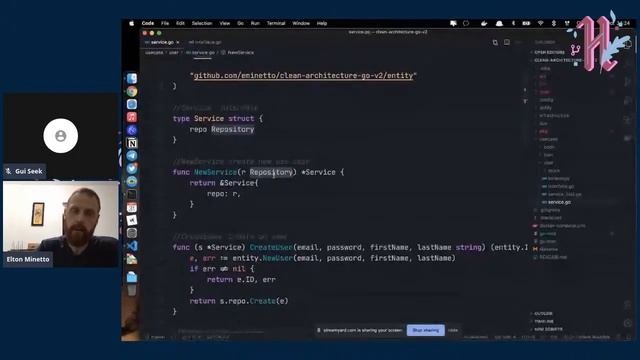Expand the OUTLINE section
Screen dimensions: 640x360
click(543, 313)
